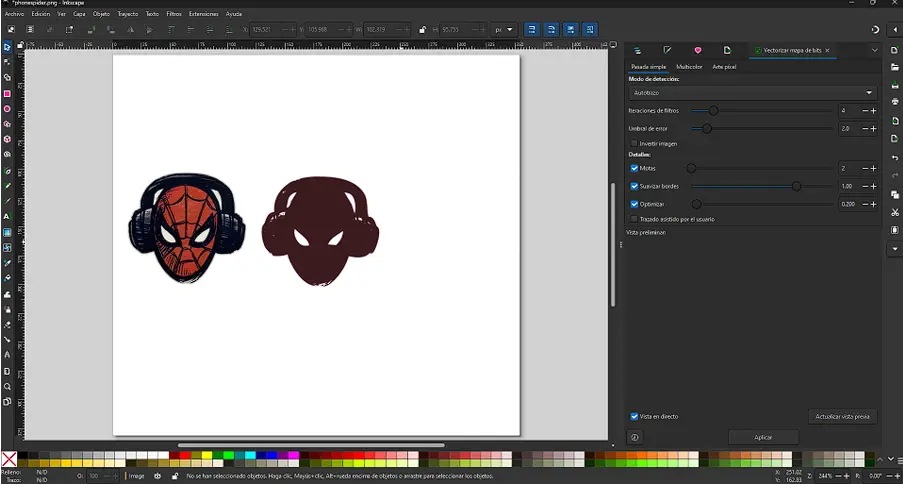Uncheck the Suavizar bordes checkbox
Viewport: 903px width, 484px height.
(634, 187)
